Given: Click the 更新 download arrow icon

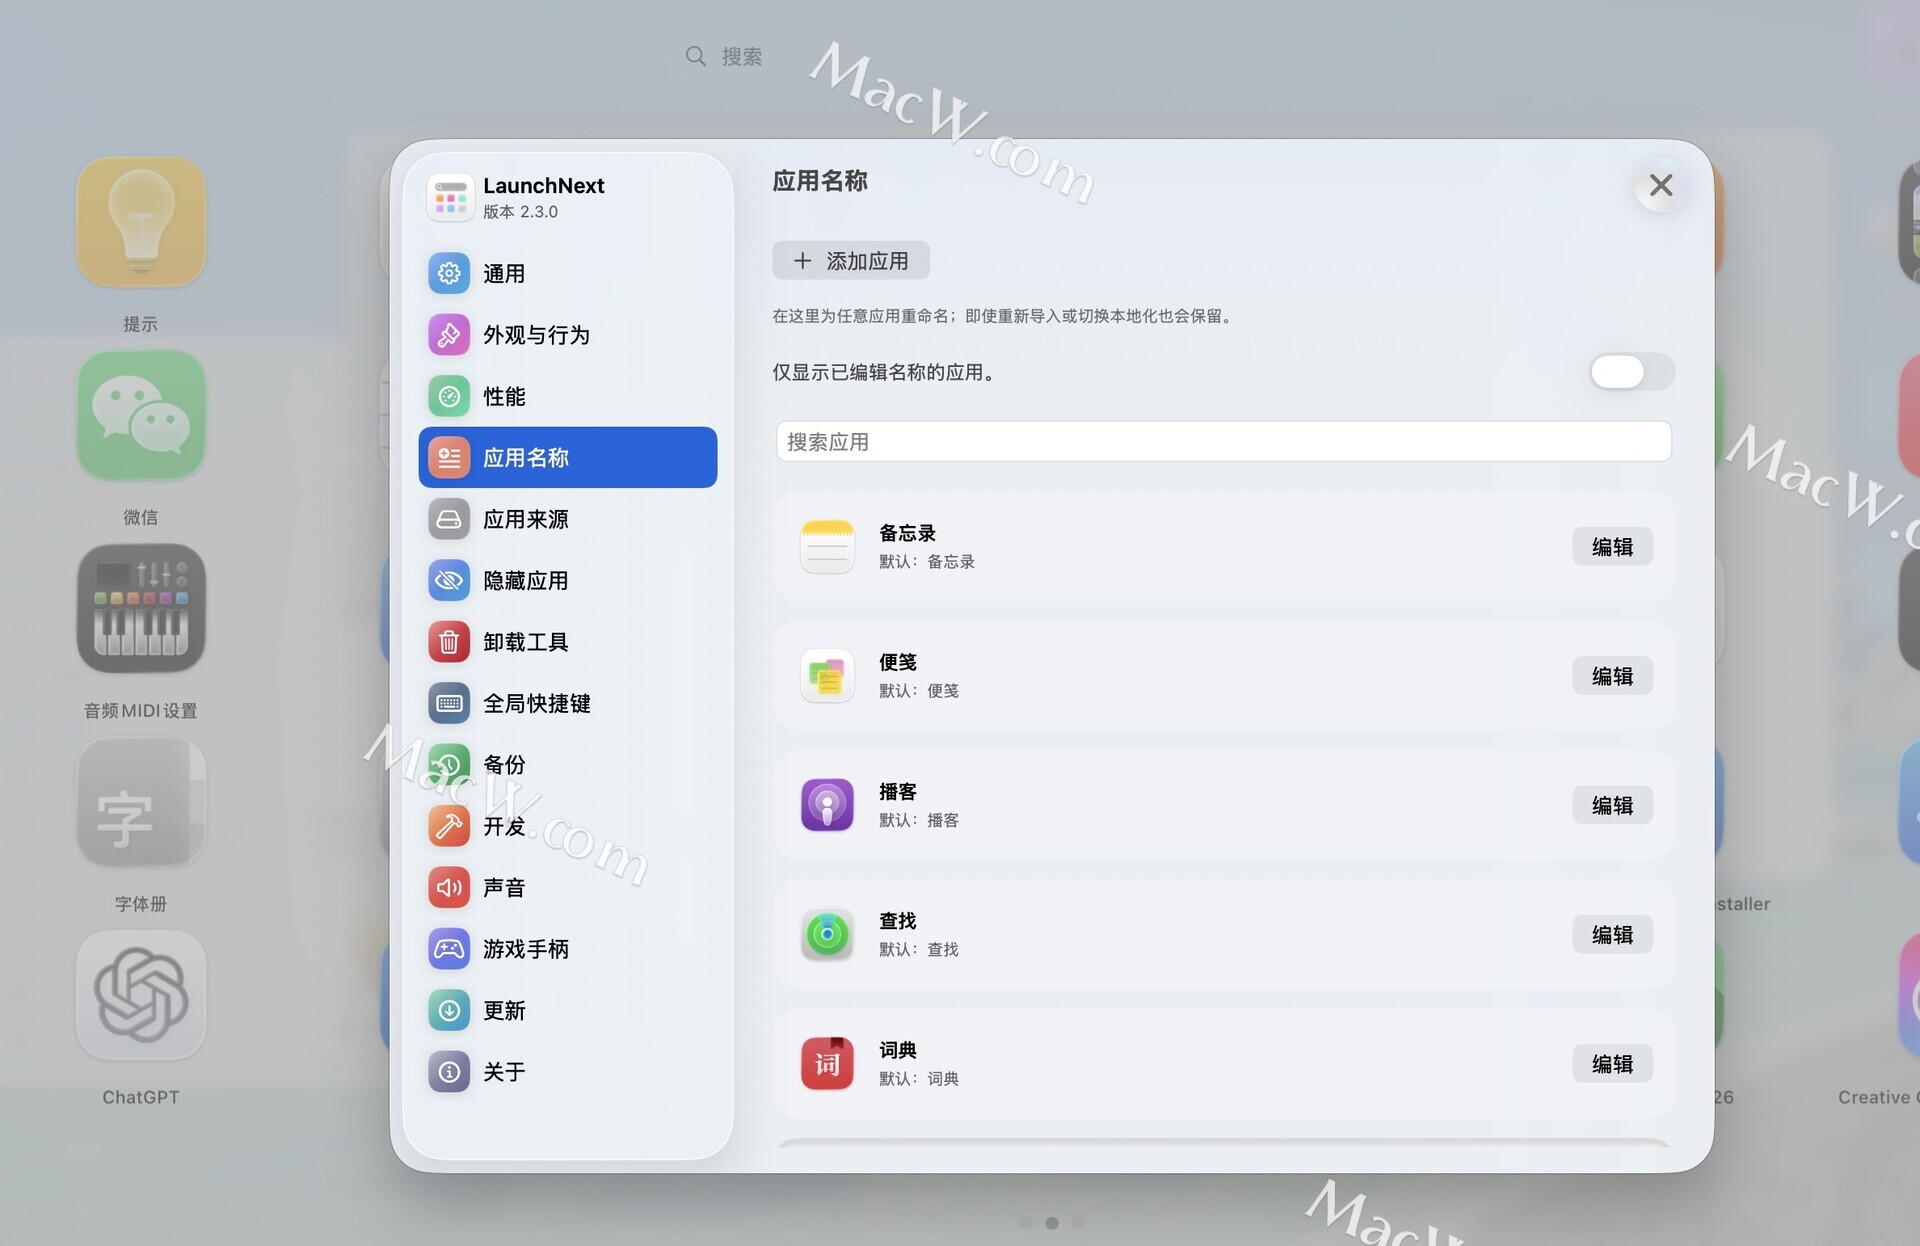Looking at the screenshot, I should [449, 1010].
